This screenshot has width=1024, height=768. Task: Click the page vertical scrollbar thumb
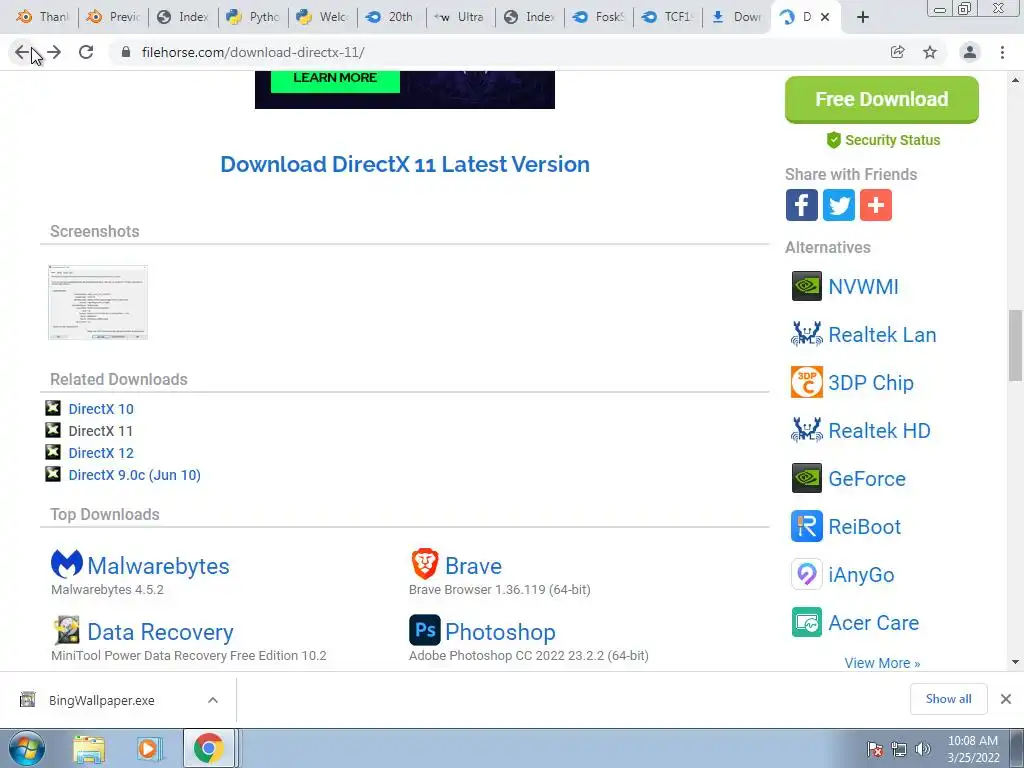tap(1015, 345)
